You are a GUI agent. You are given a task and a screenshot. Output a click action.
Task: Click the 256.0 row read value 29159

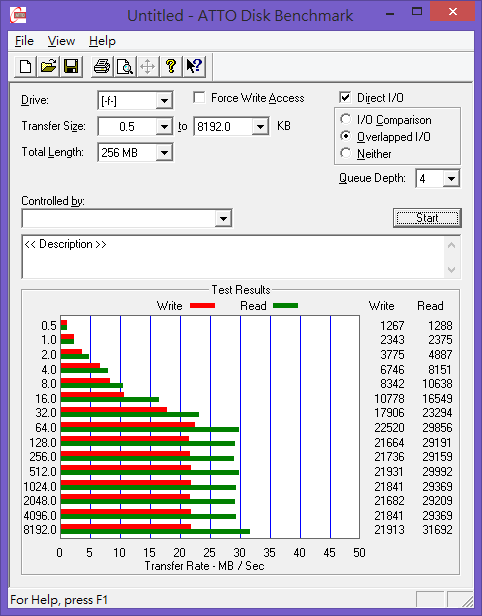pyautogui.click(x=437, y=456)
